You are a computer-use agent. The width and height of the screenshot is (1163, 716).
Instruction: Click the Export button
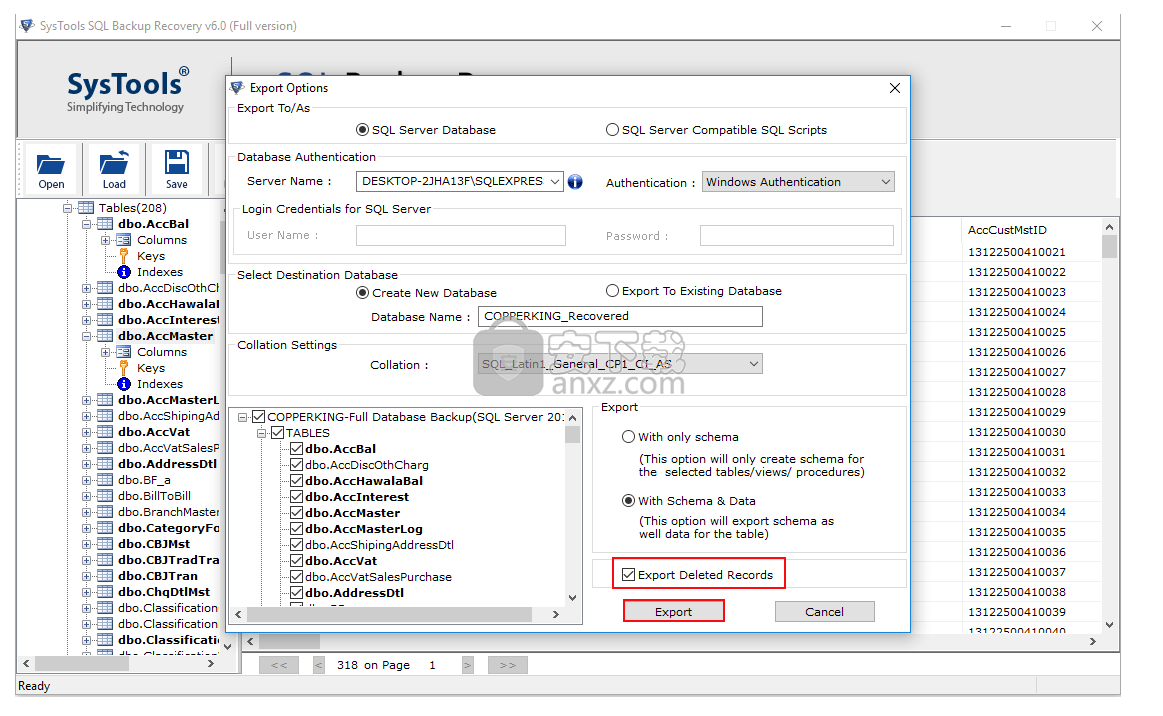click(673, 611)
